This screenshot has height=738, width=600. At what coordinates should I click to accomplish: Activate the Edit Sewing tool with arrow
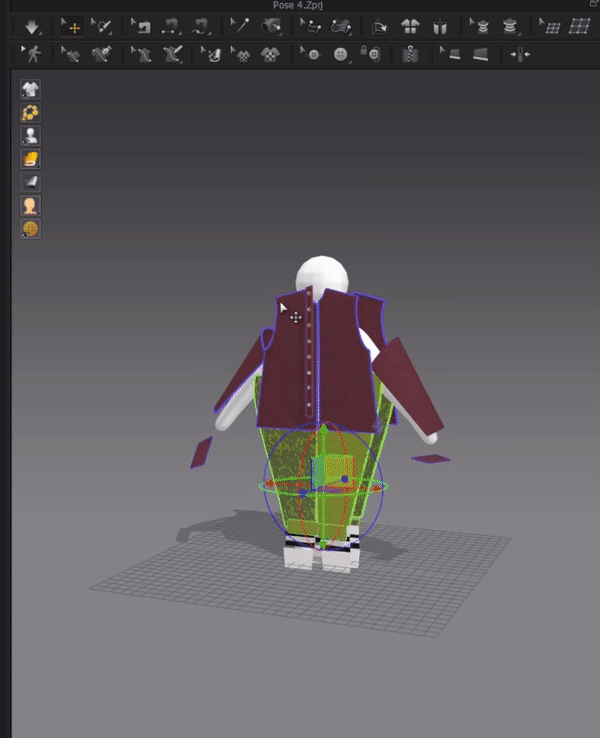tap(141, 26)
